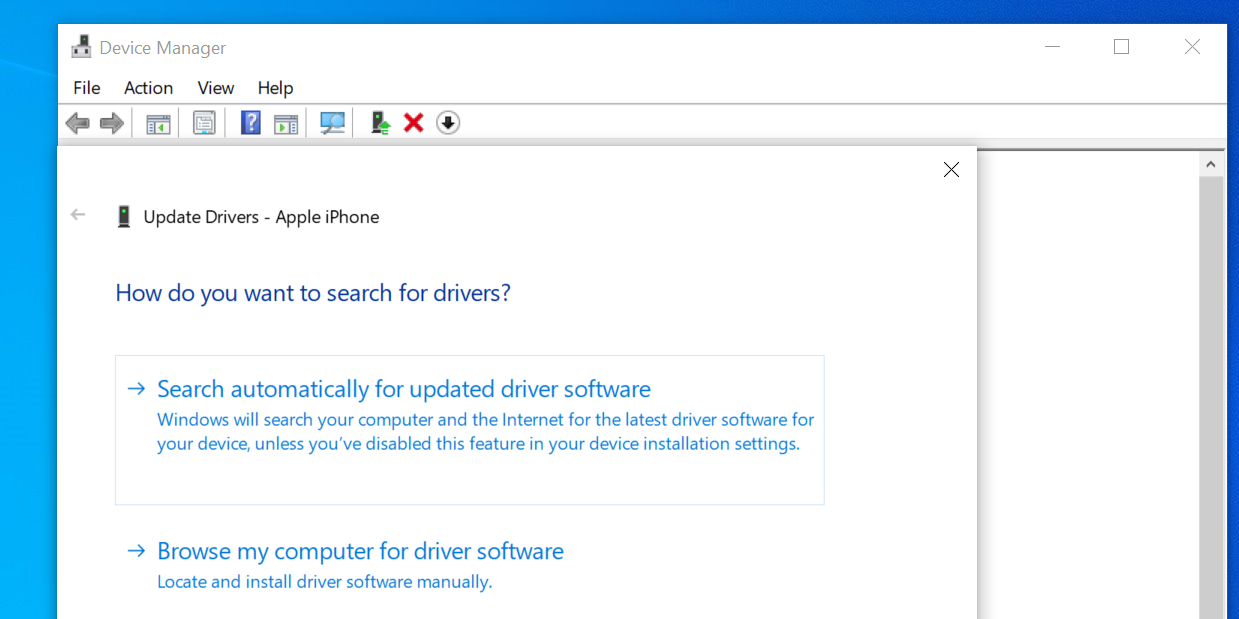Open the File menu

(86, 88)
